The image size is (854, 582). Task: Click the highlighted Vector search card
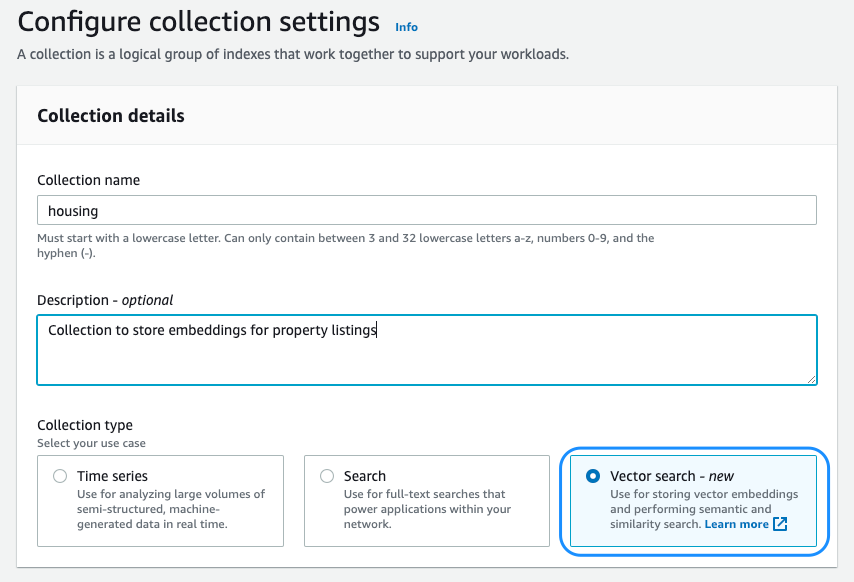(x=694, y=500)
